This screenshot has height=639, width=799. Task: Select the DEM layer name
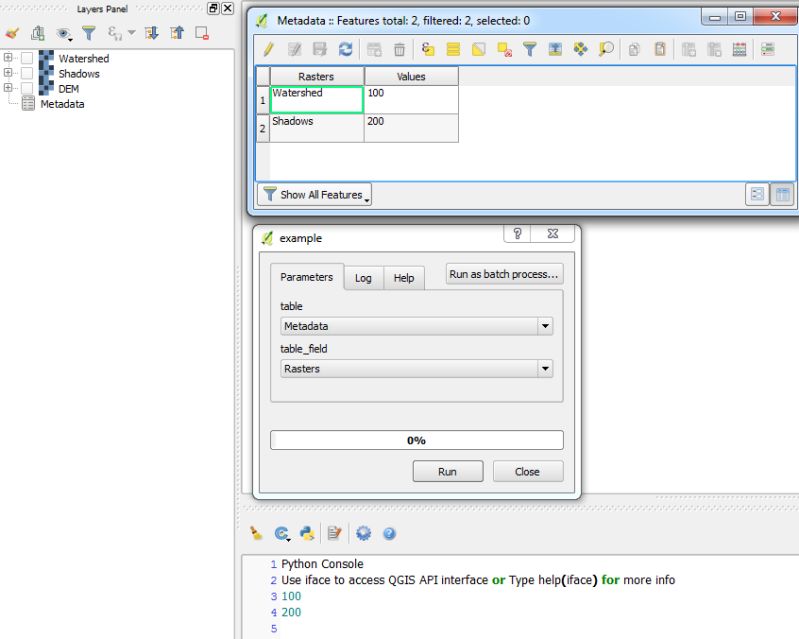tap(68, 89)
